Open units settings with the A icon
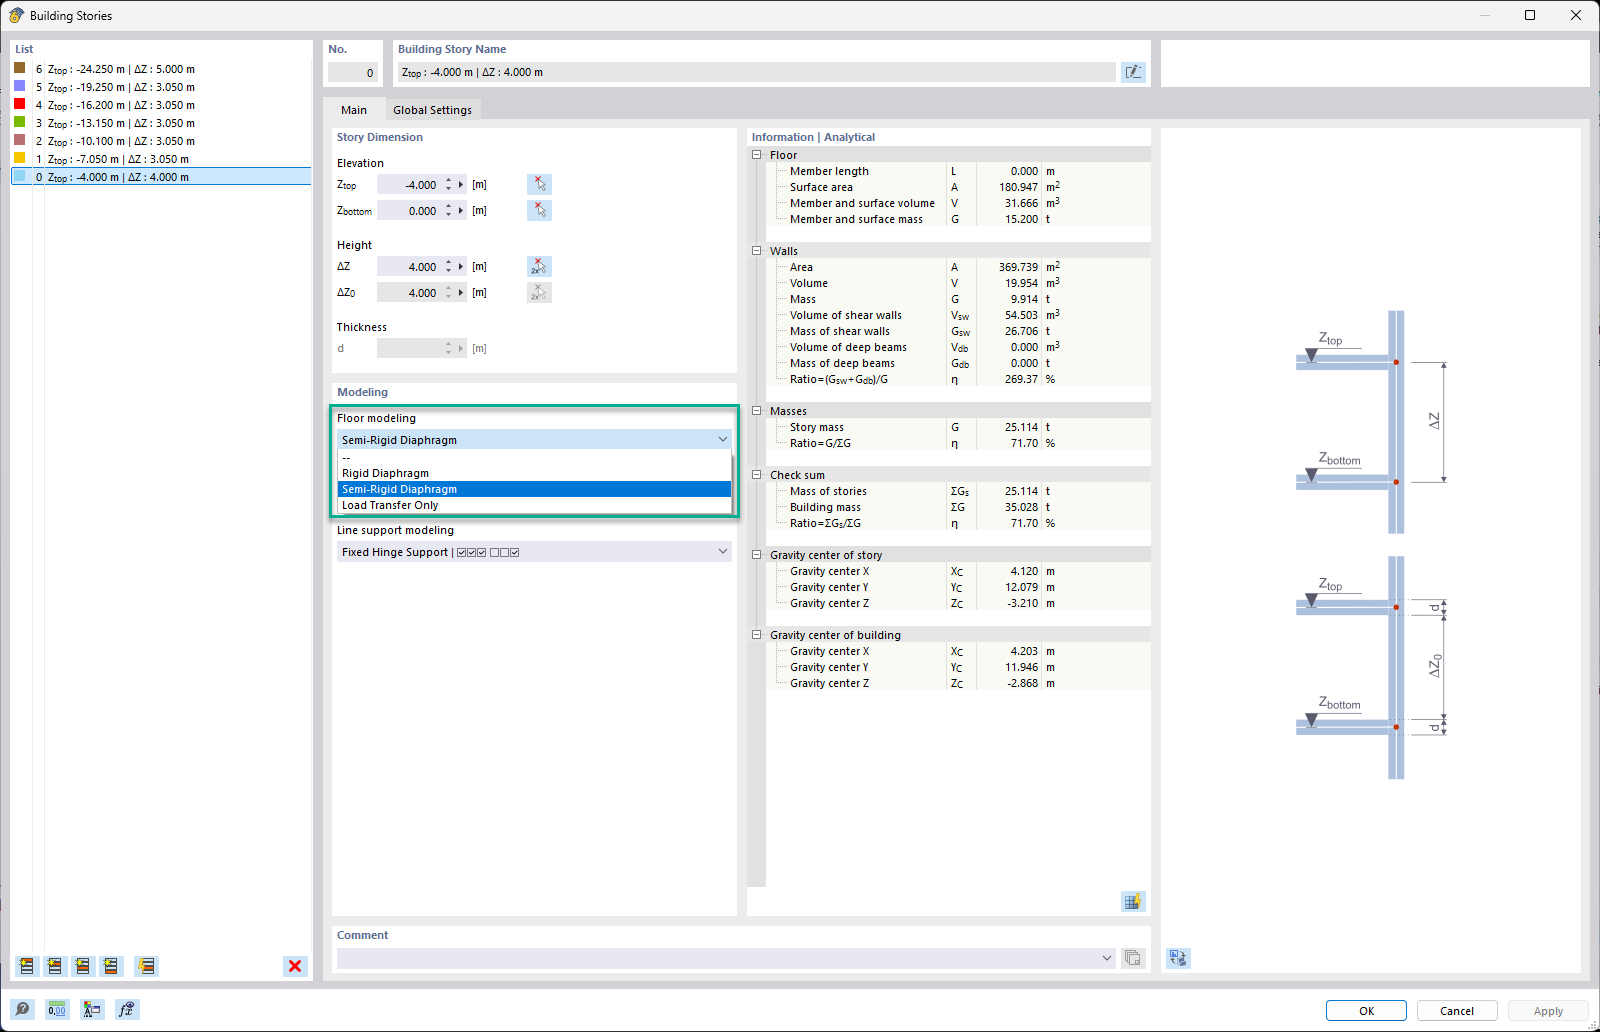 click(x=91, y=1009)
